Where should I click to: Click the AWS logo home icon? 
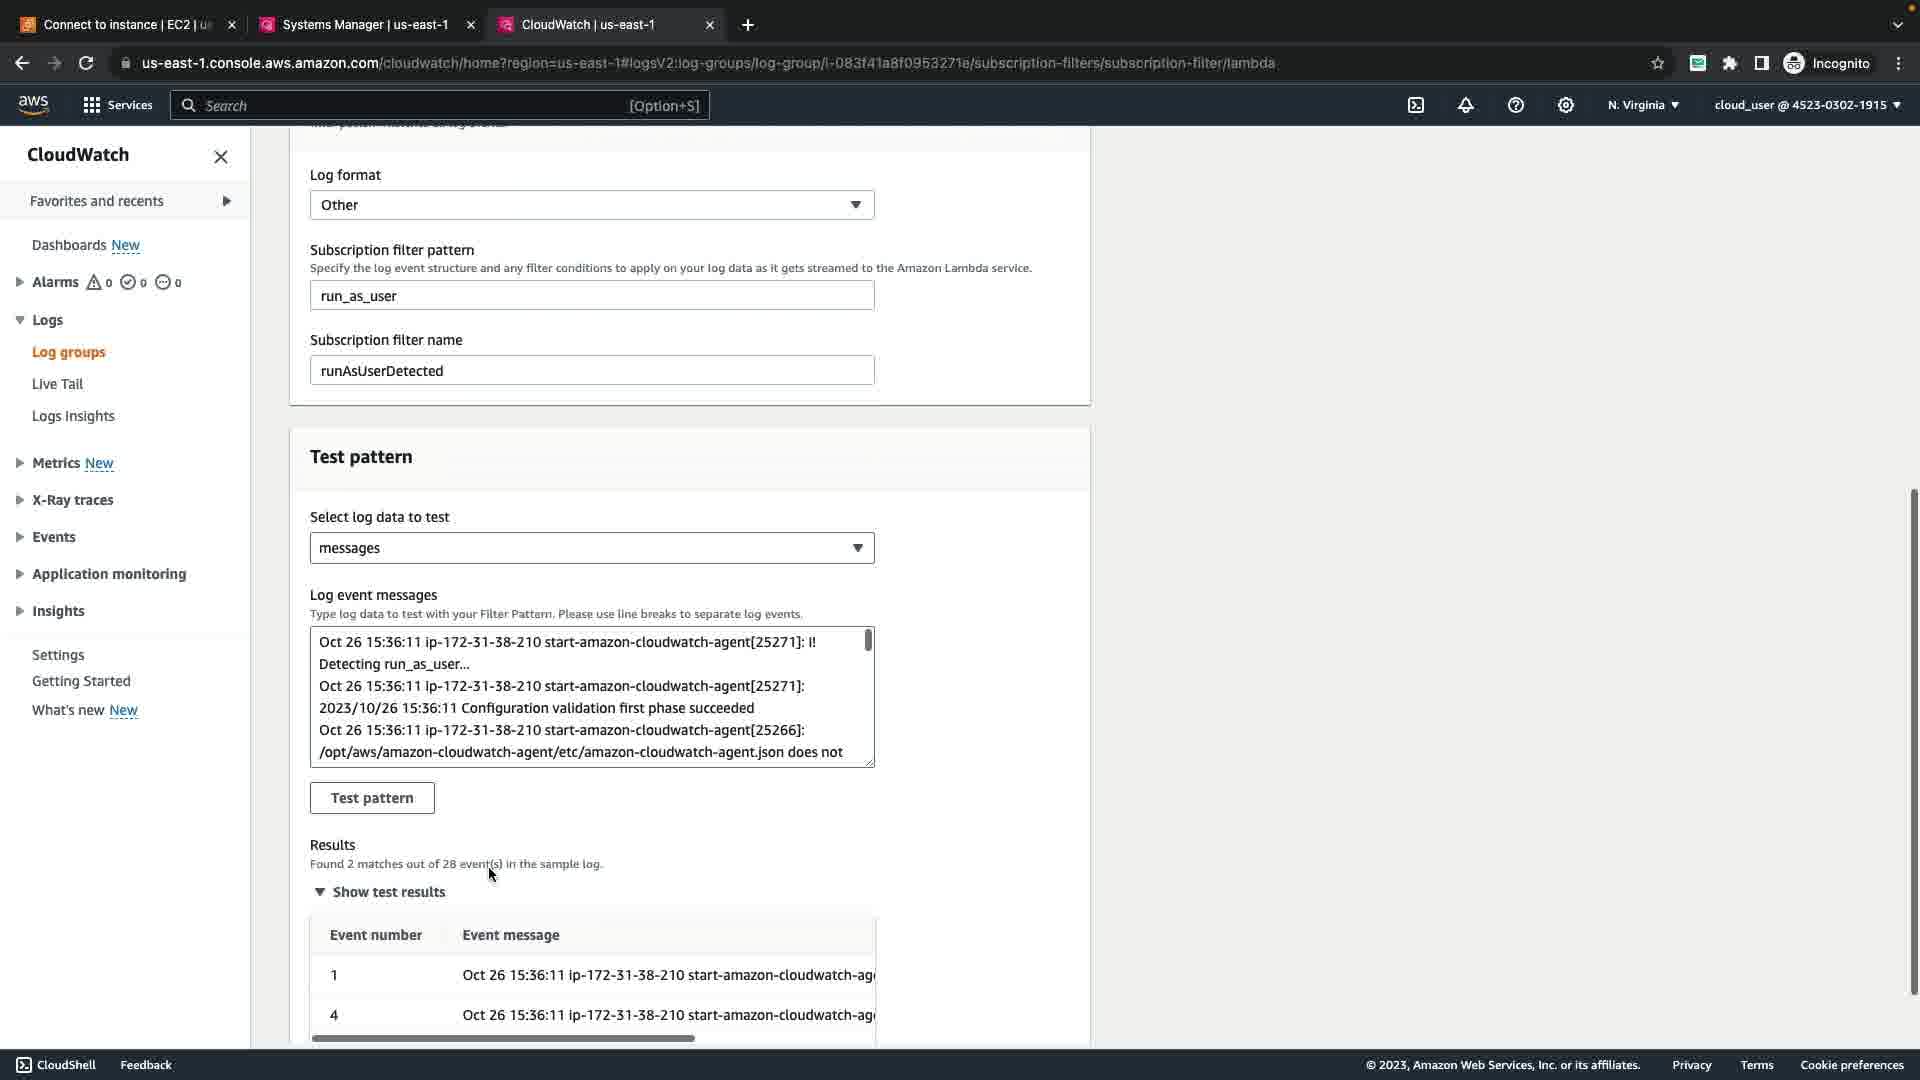point(33,105)
